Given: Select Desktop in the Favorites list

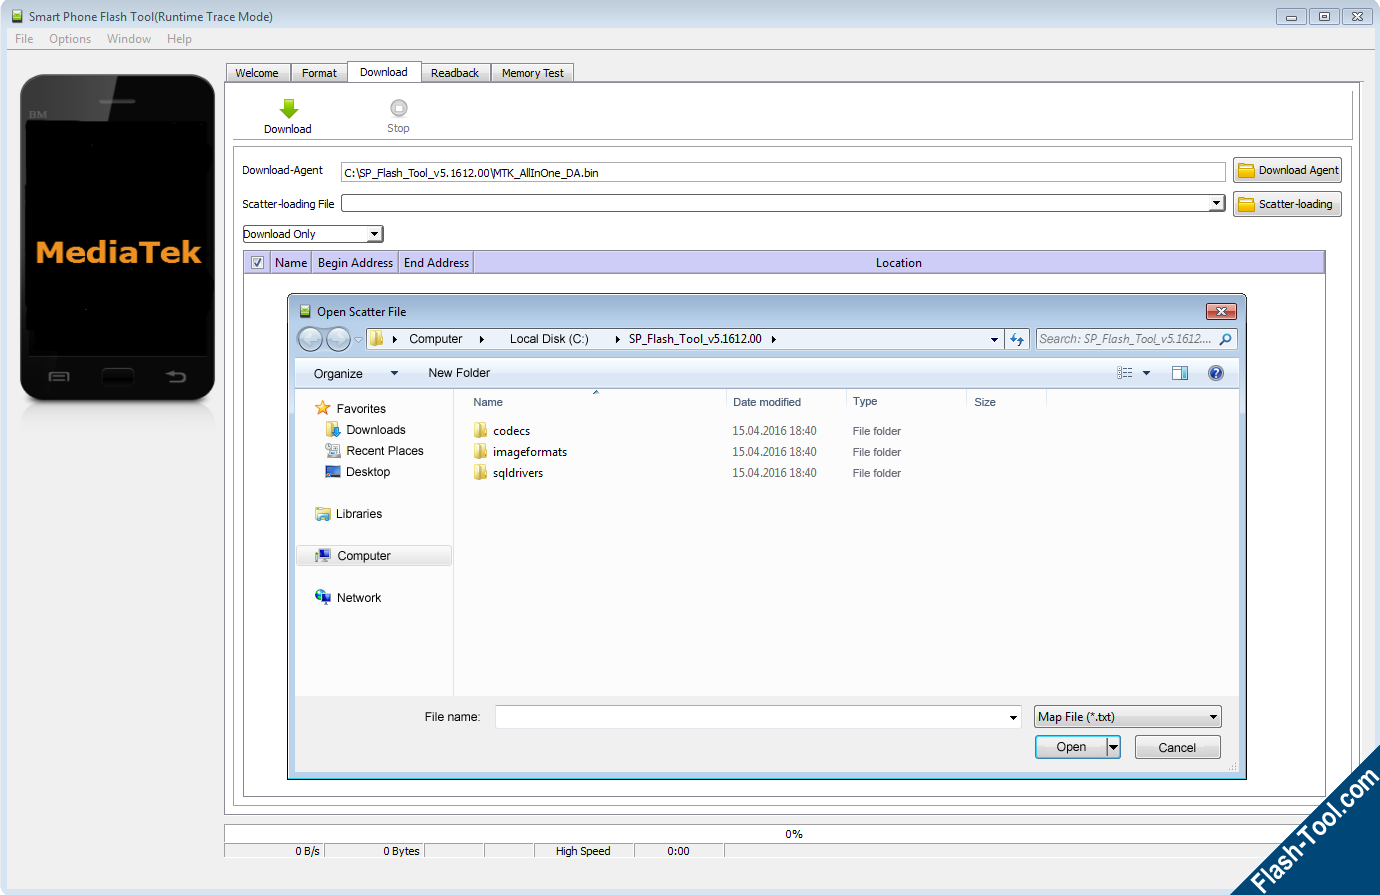Looking at the screenshot, I should coord(367,472).
